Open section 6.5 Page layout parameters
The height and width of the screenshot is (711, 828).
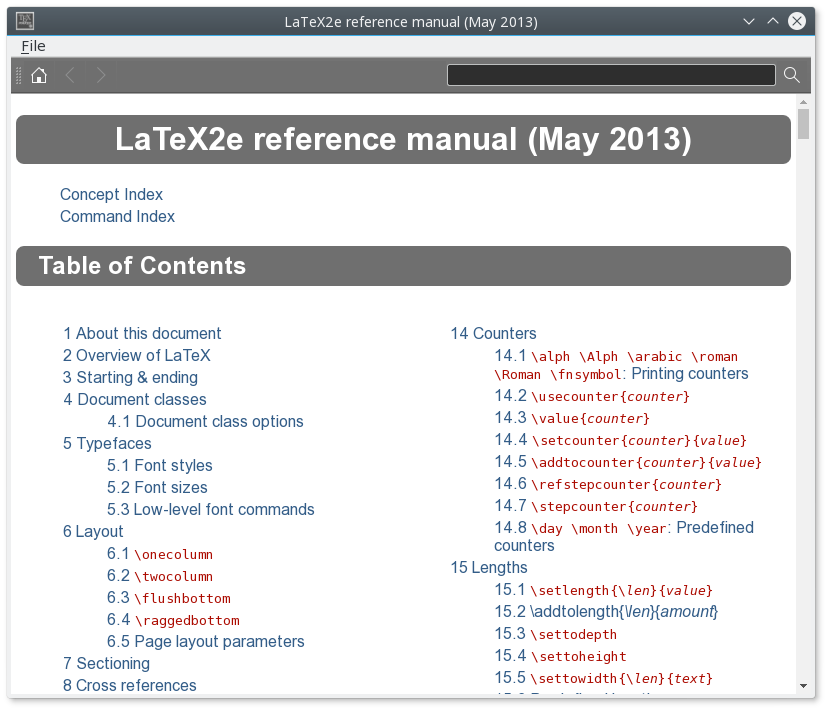pyautogui.click(x=206, y=642)
